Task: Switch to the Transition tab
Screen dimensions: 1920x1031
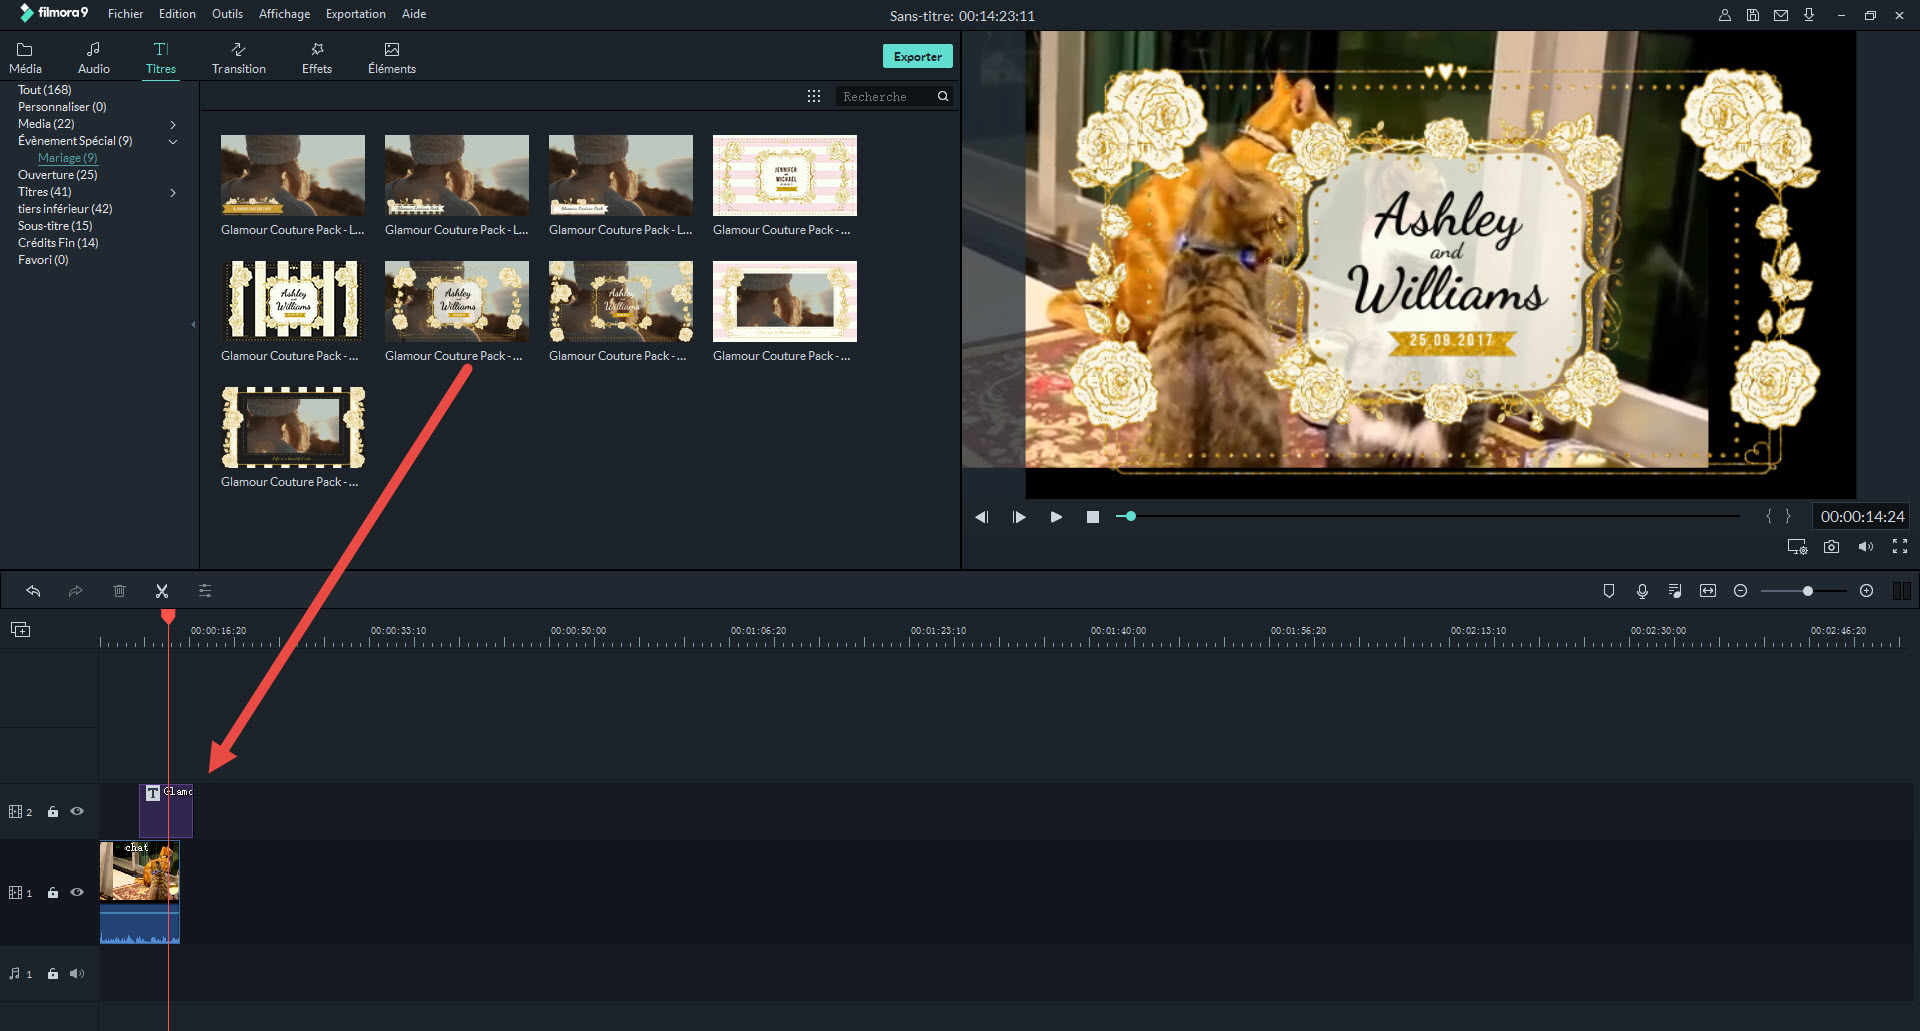Action: click(x=238, y=58)
